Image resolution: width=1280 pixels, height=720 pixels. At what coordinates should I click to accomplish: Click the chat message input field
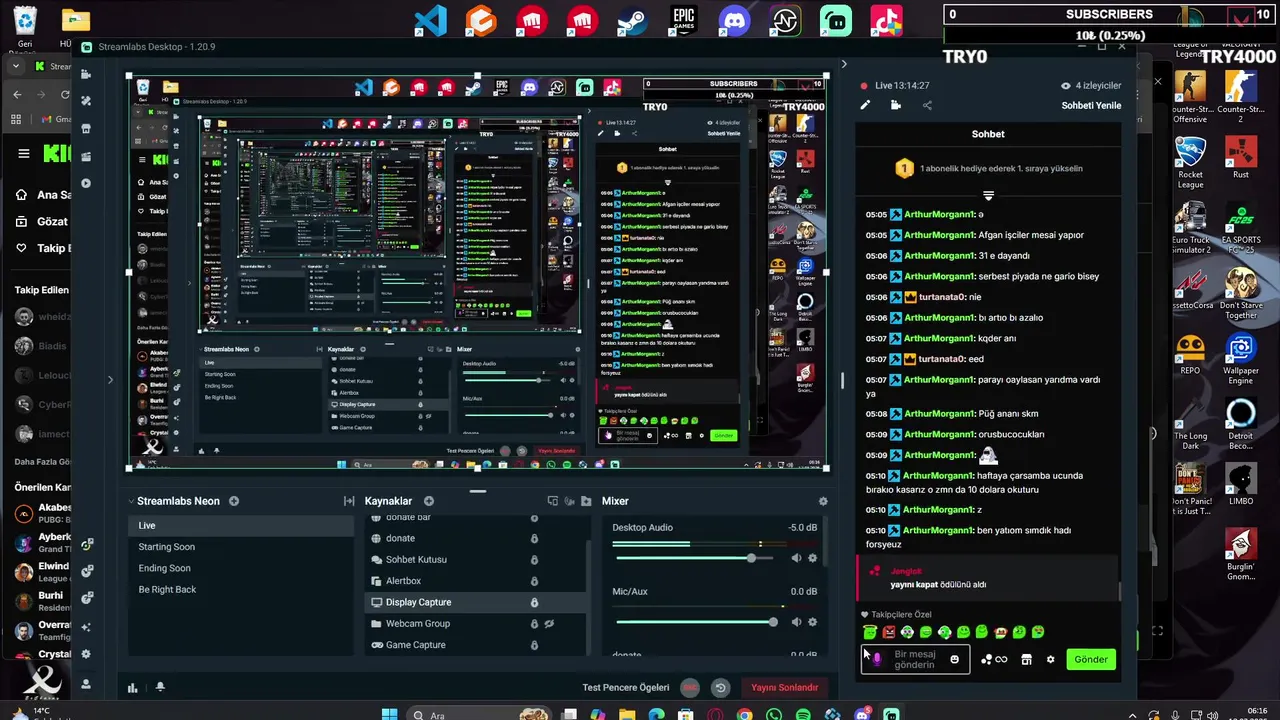[x=915, y=659]
